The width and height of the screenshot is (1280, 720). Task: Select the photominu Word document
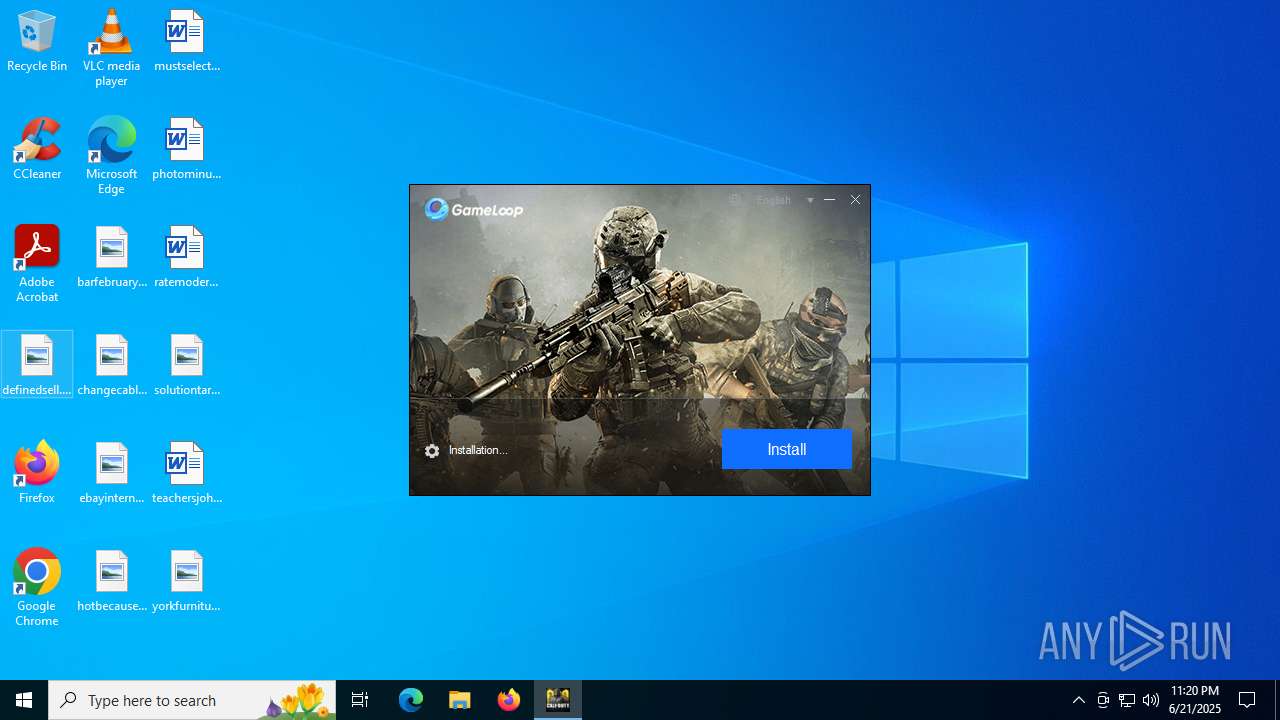coord(186,150)
